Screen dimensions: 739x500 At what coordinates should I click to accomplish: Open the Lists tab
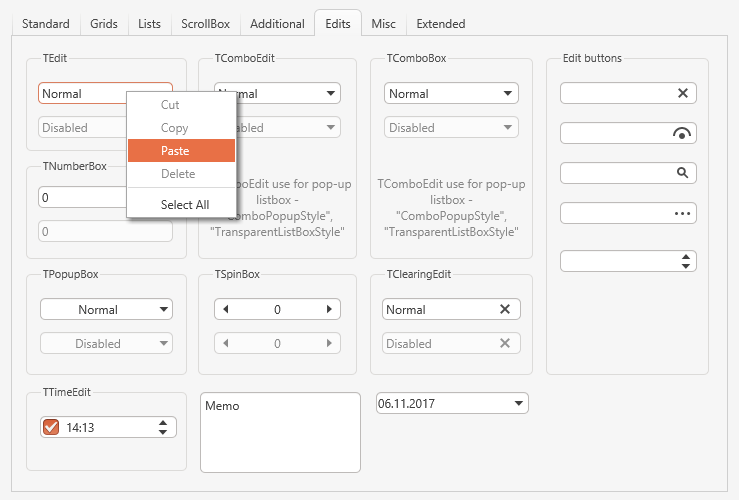pyautogui.click(x=149, y=24)
